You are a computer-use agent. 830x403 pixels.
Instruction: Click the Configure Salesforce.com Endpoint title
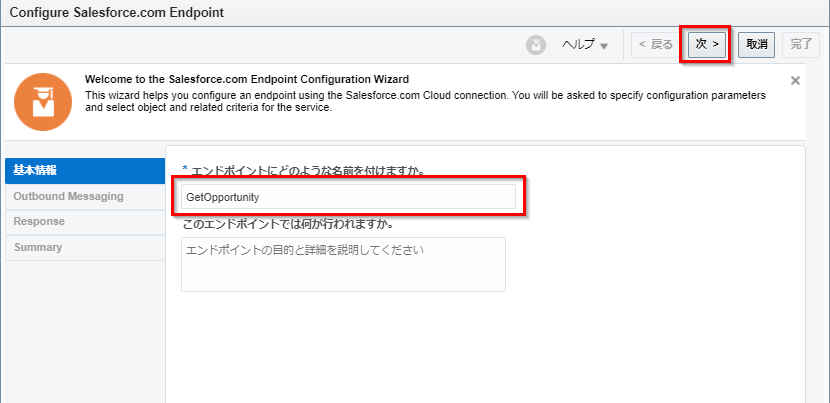(116, 12)
